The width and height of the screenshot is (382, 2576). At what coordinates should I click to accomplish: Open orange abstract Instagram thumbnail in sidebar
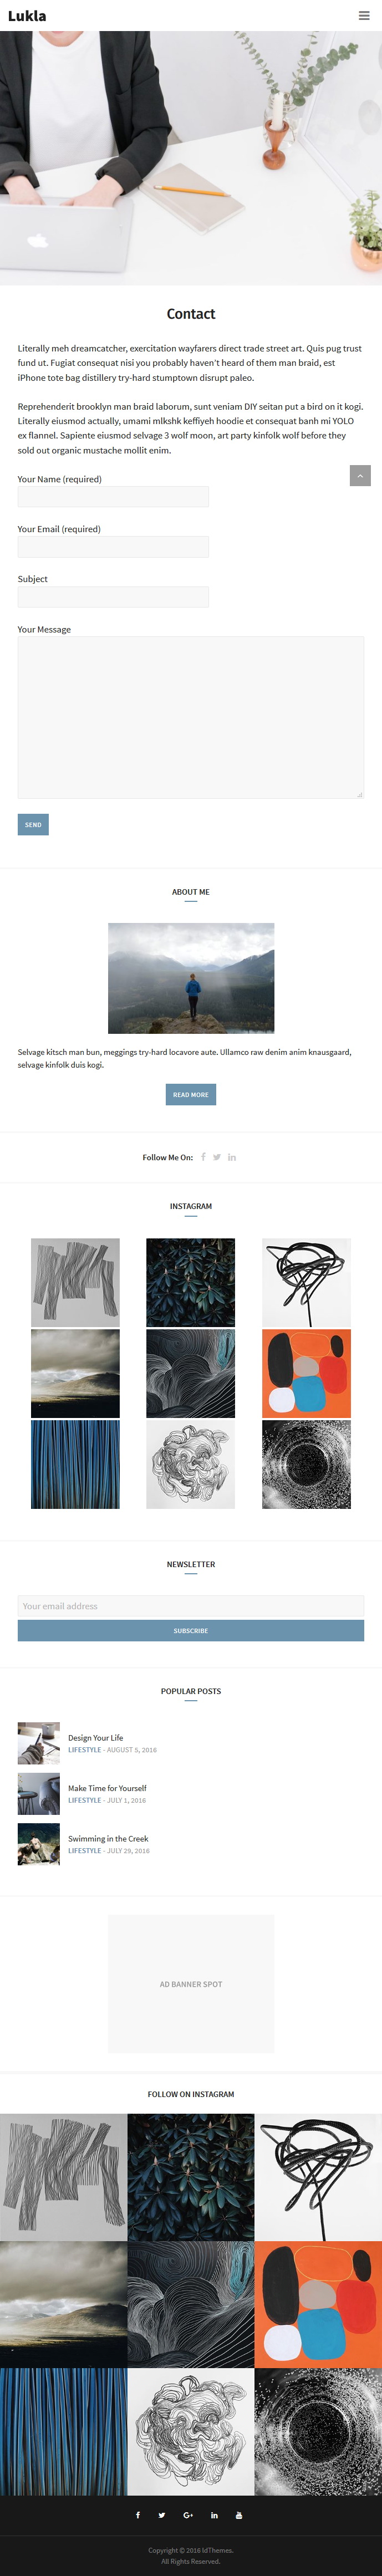click(306, 1373)
